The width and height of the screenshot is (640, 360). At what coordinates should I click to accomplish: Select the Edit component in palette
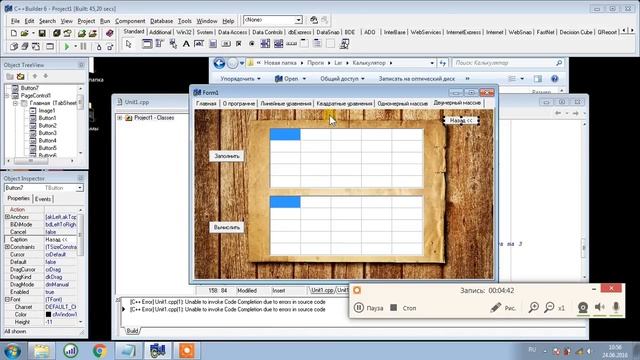point(199,44)
